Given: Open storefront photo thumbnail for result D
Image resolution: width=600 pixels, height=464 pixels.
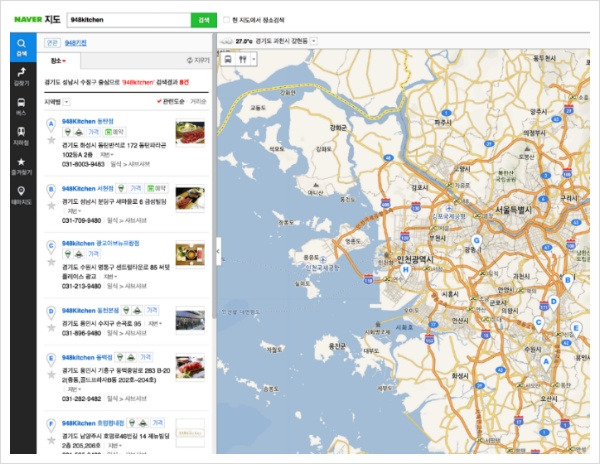Looking at the screenshot, I should pos(190,320).
